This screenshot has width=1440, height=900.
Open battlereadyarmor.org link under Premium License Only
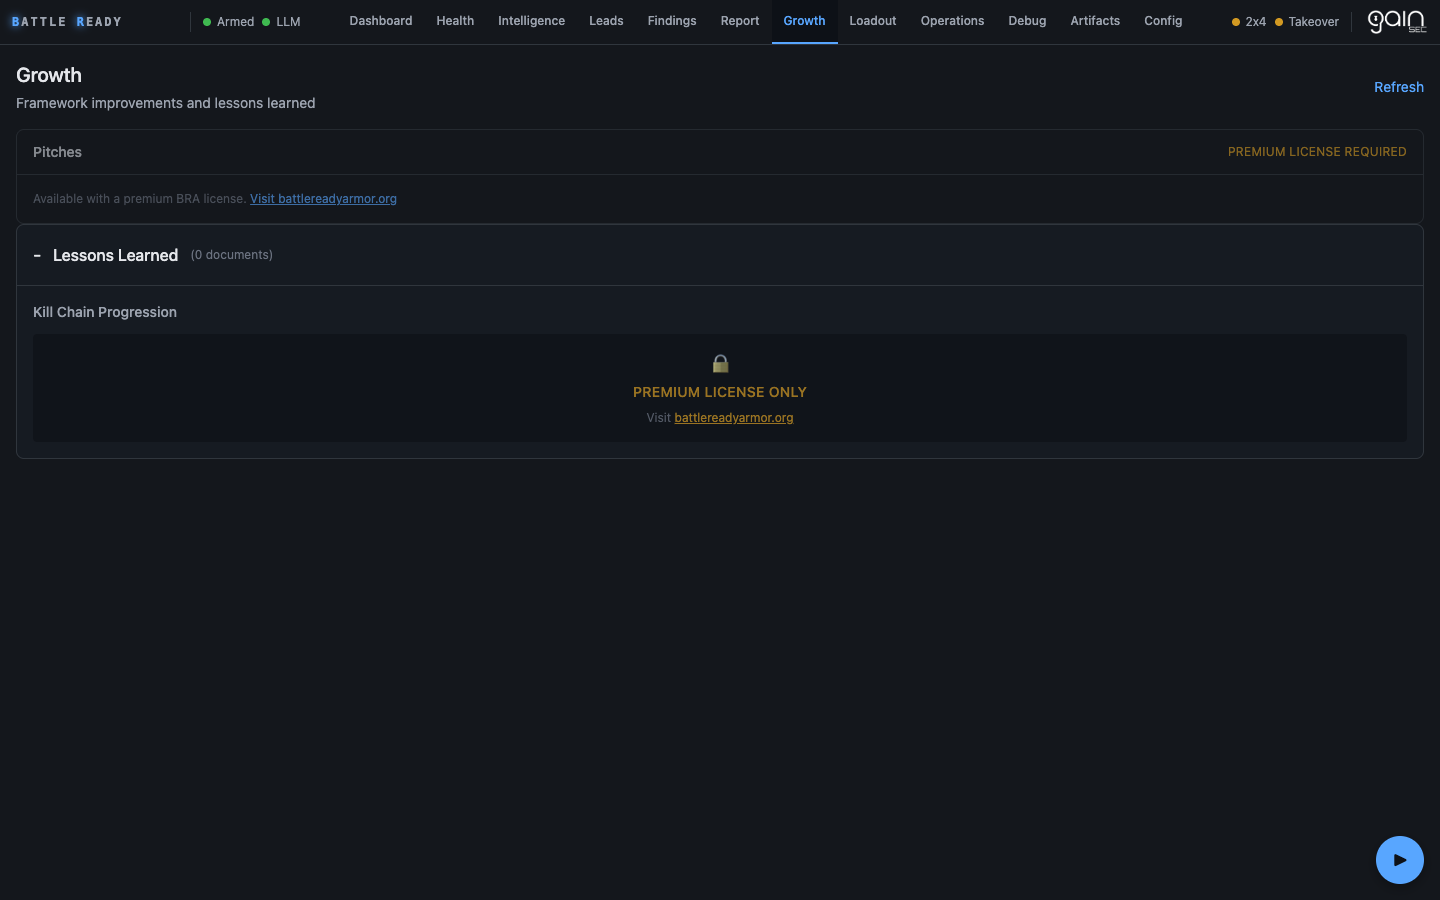(x=734, y=418)
